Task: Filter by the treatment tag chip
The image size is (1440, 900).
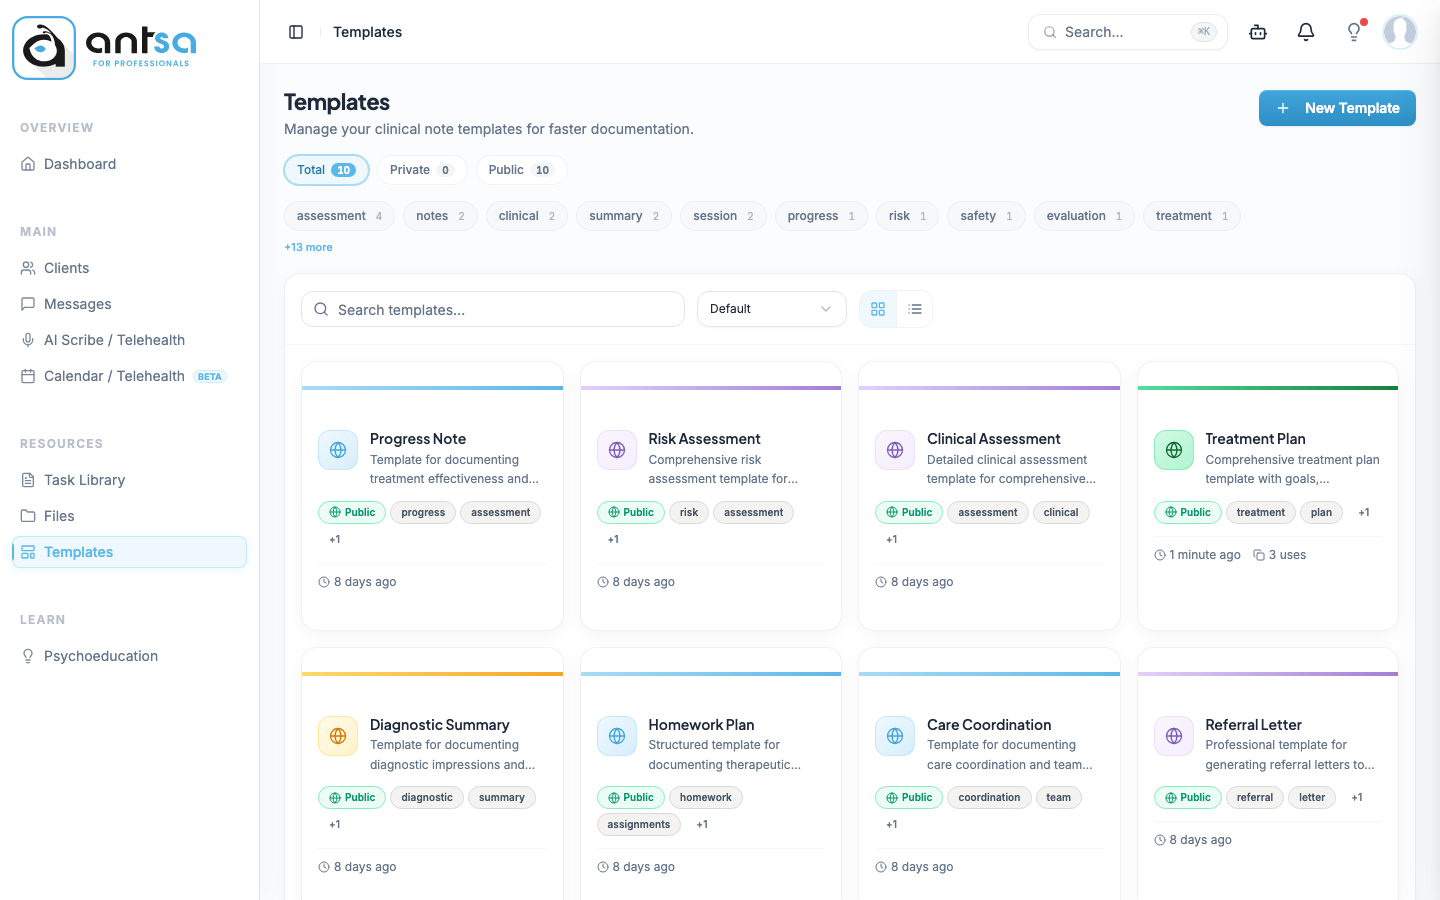Action: coord(1192,216)
